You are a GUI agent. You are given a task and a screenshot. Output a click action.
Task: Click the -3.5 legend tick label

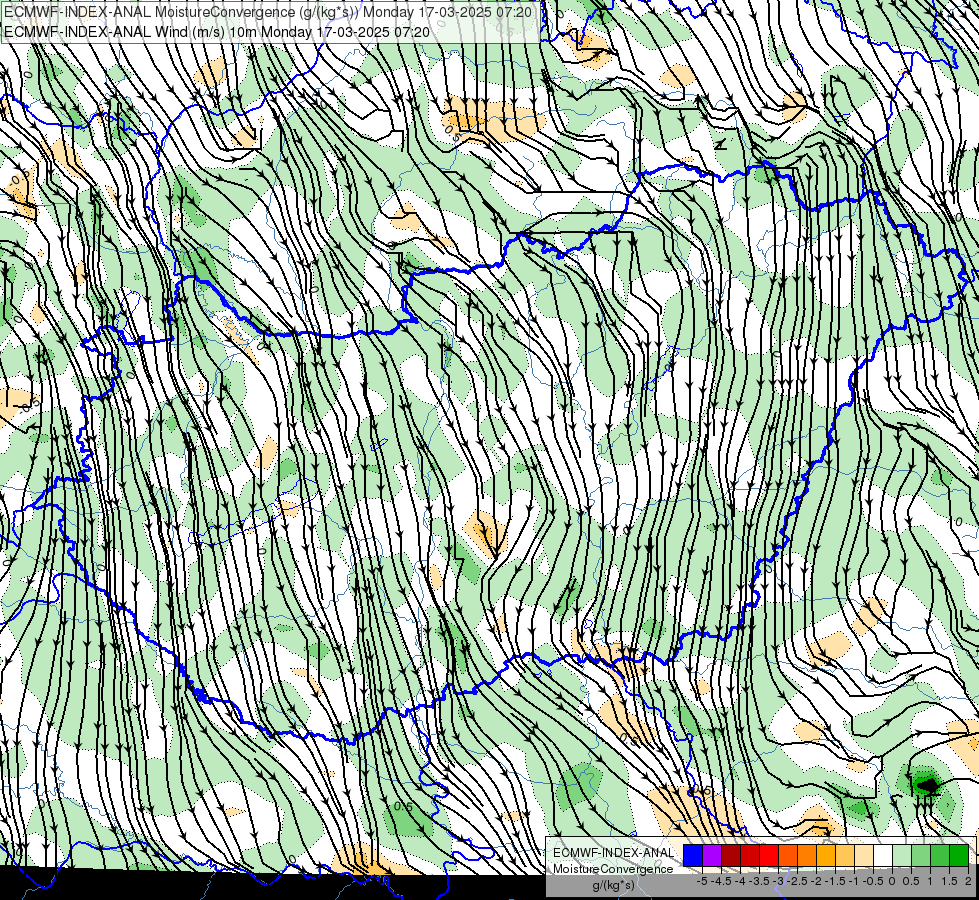759,881
